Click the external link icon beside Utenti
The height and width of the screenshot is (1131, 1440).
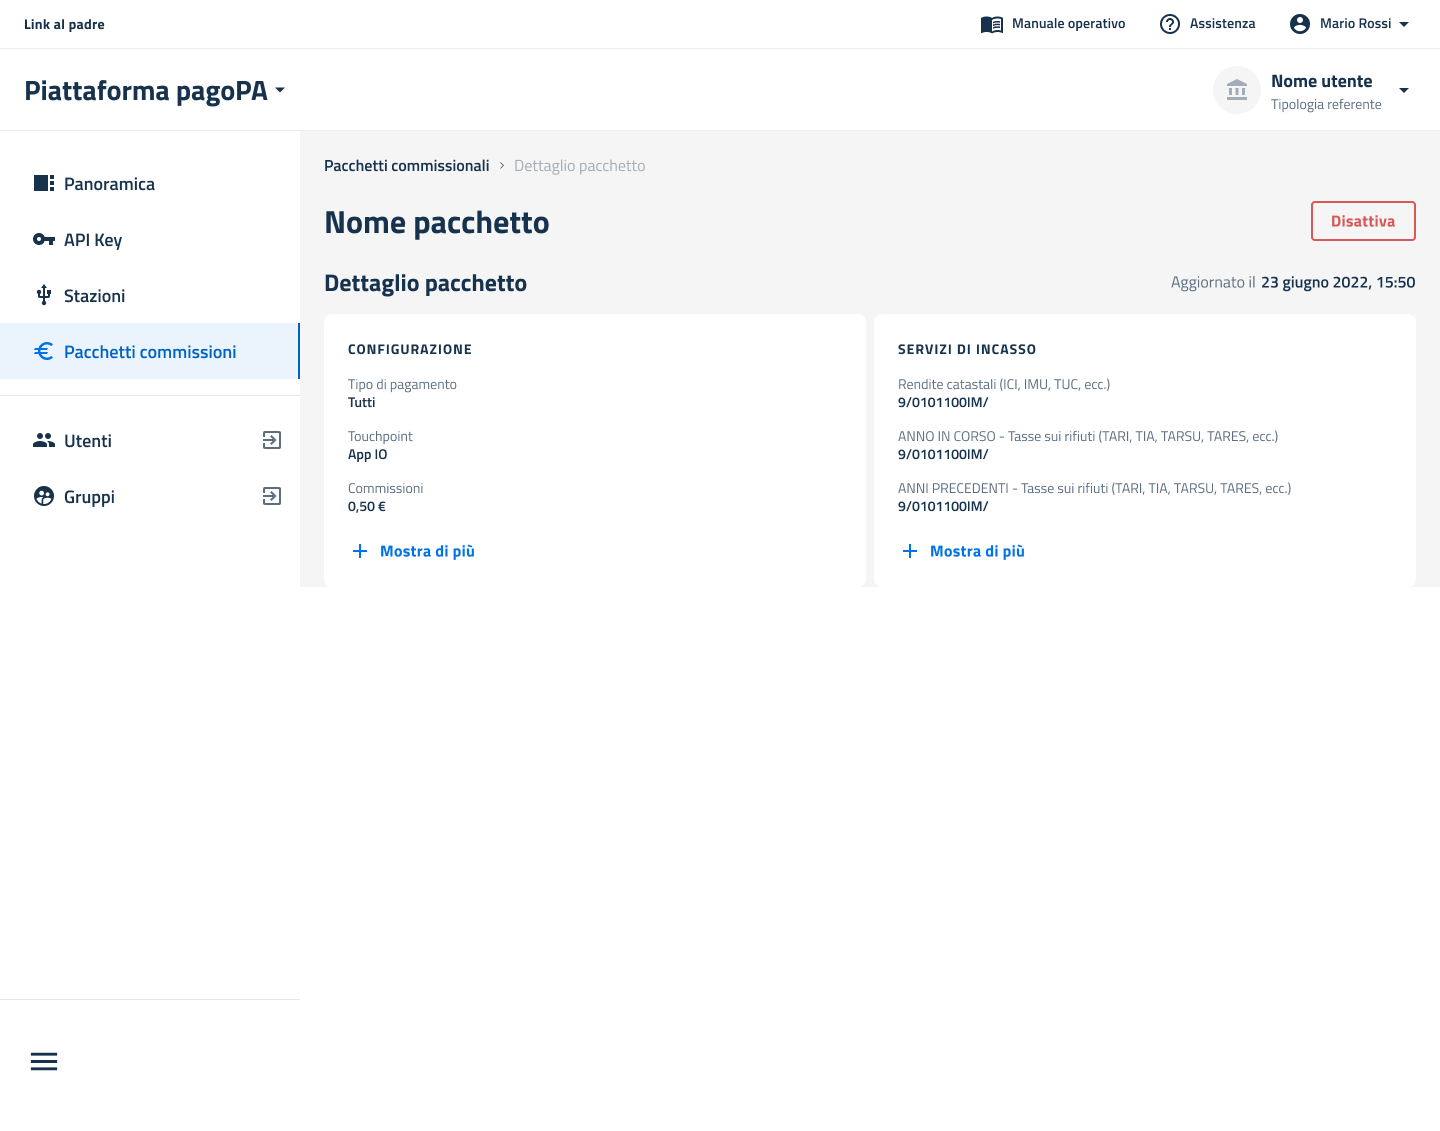(271, 441)
